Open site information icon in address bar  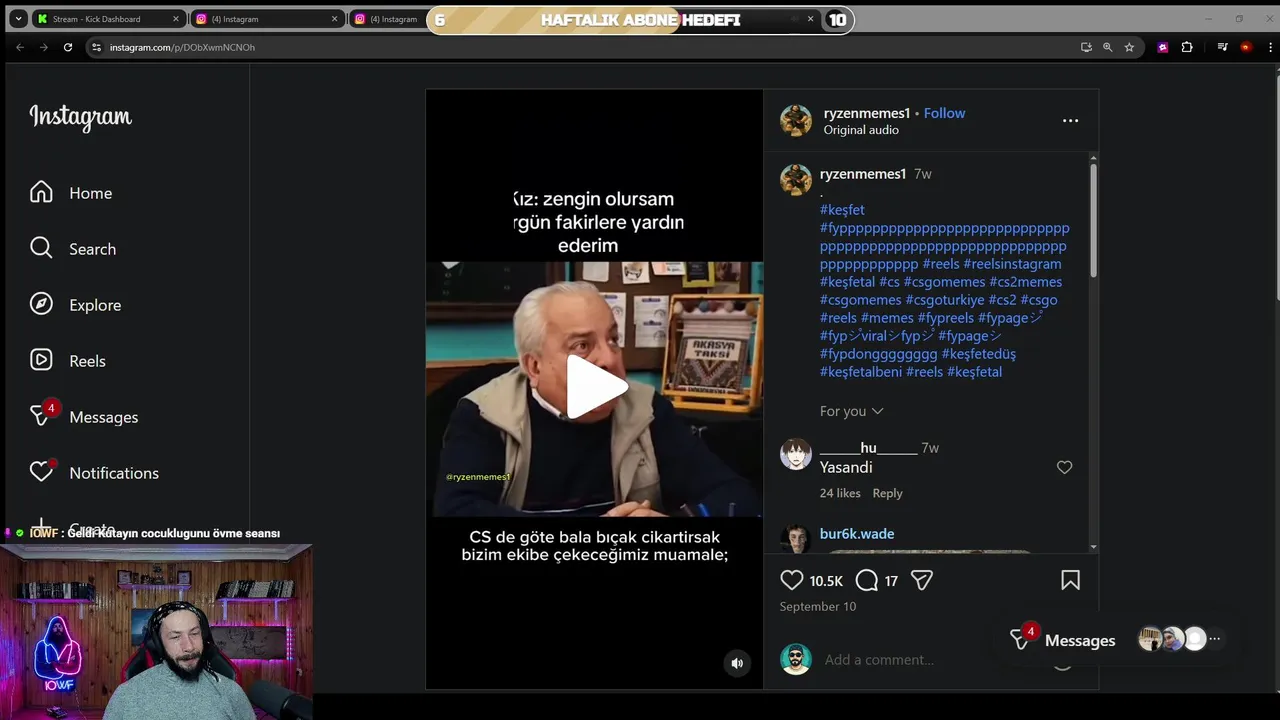(96, 47)
